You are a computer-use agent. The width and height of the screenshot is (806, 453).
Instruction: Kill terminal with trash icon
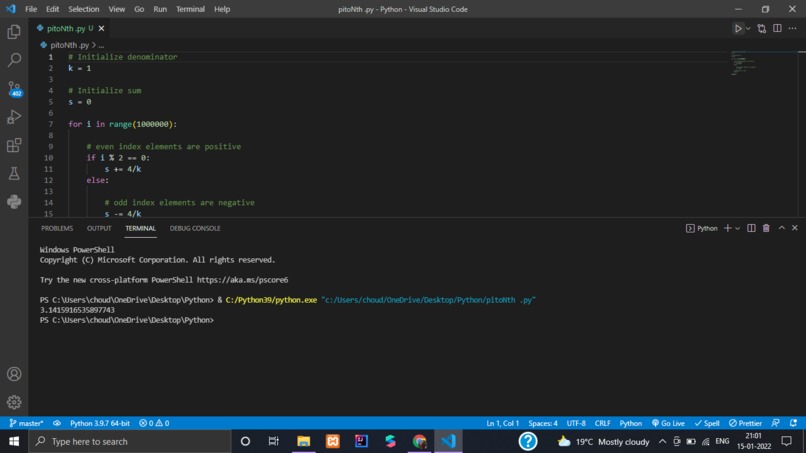[x=766, y=228]
